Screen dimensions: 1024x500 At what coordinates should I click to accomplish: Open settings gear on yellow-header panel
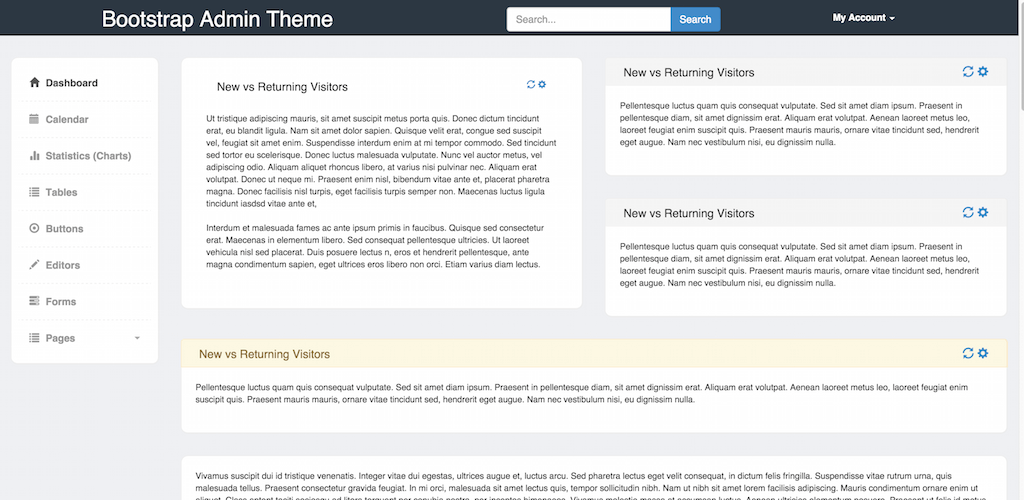click(x=983, y=353)
